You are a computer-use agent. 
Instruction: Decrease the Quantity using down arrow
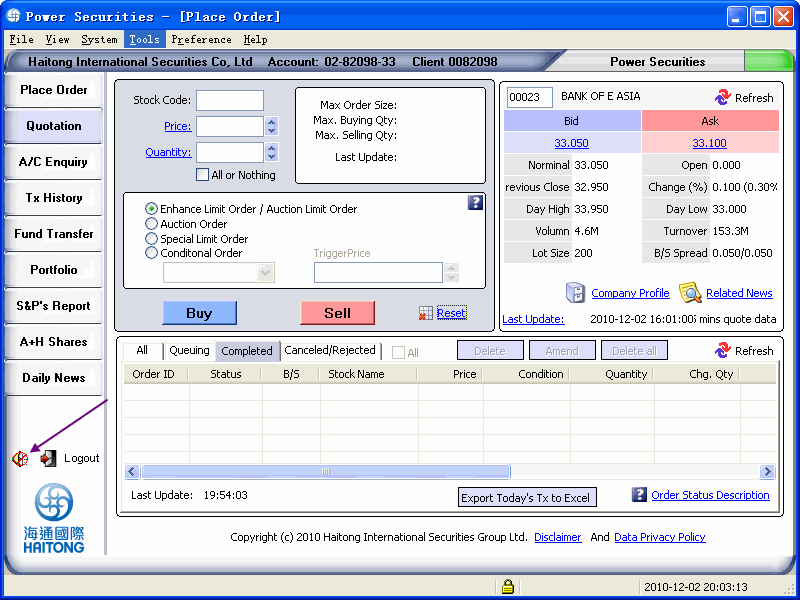tap(271, 157)
